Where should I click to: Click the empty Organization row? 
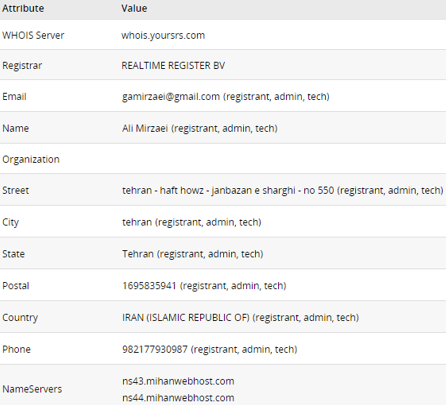[x=223, y=159]
